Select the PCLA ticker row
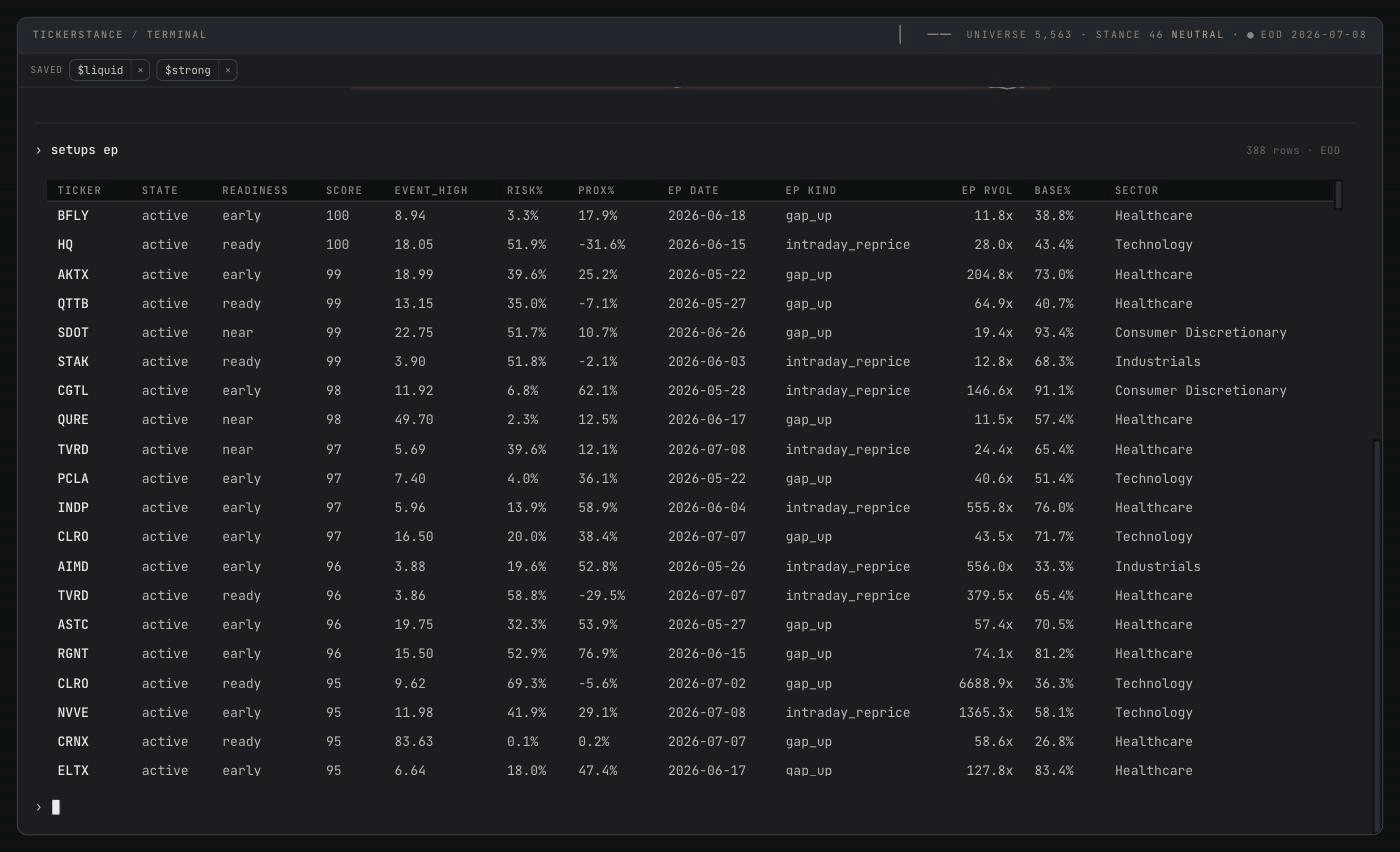1400x852 pixels. (690, 479)
